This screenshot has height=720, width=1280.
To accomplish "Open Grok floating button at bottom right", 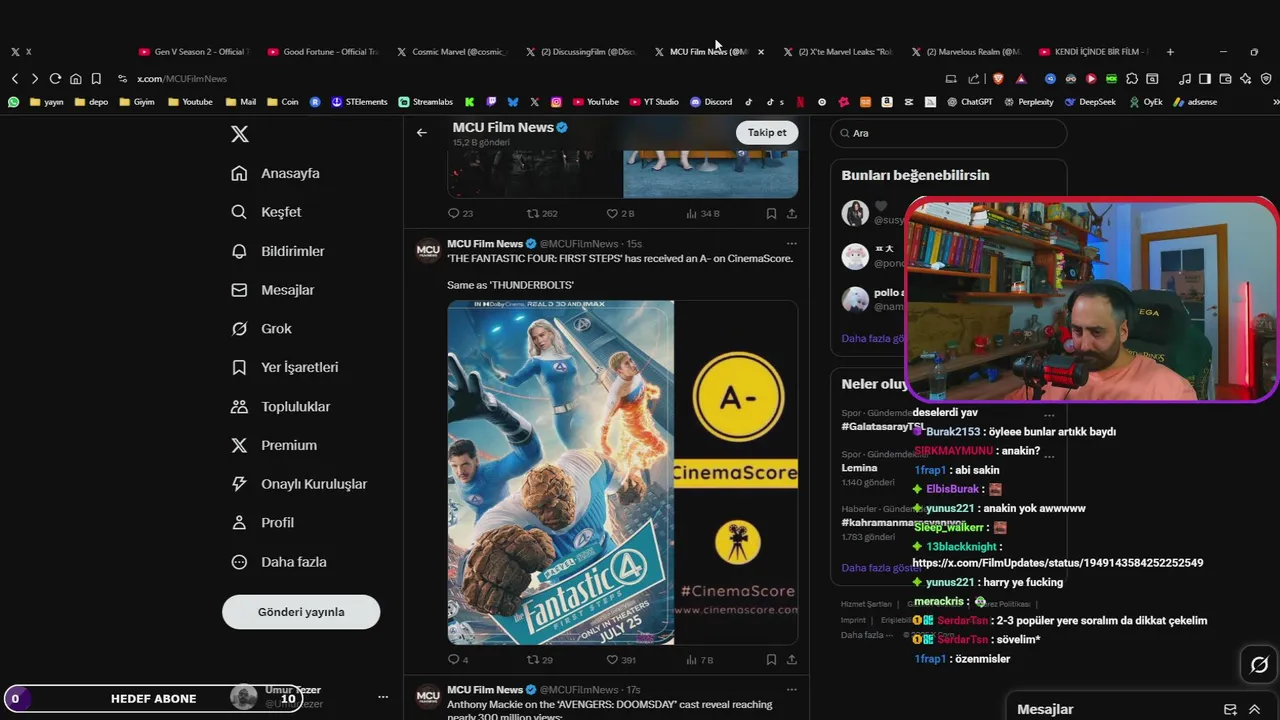I will (x=1259, y=665).
